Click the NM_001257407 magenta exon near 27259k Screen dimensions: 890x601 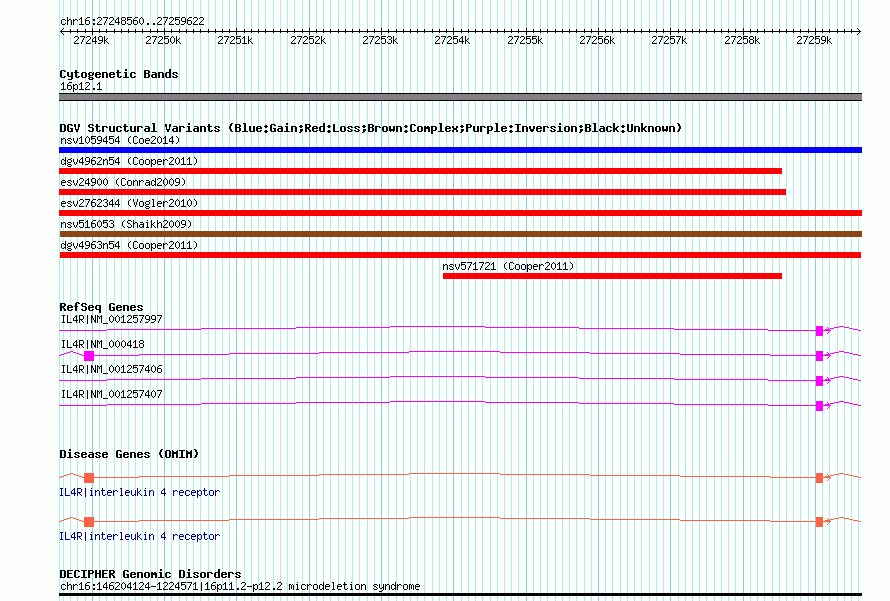coord(819,406)
